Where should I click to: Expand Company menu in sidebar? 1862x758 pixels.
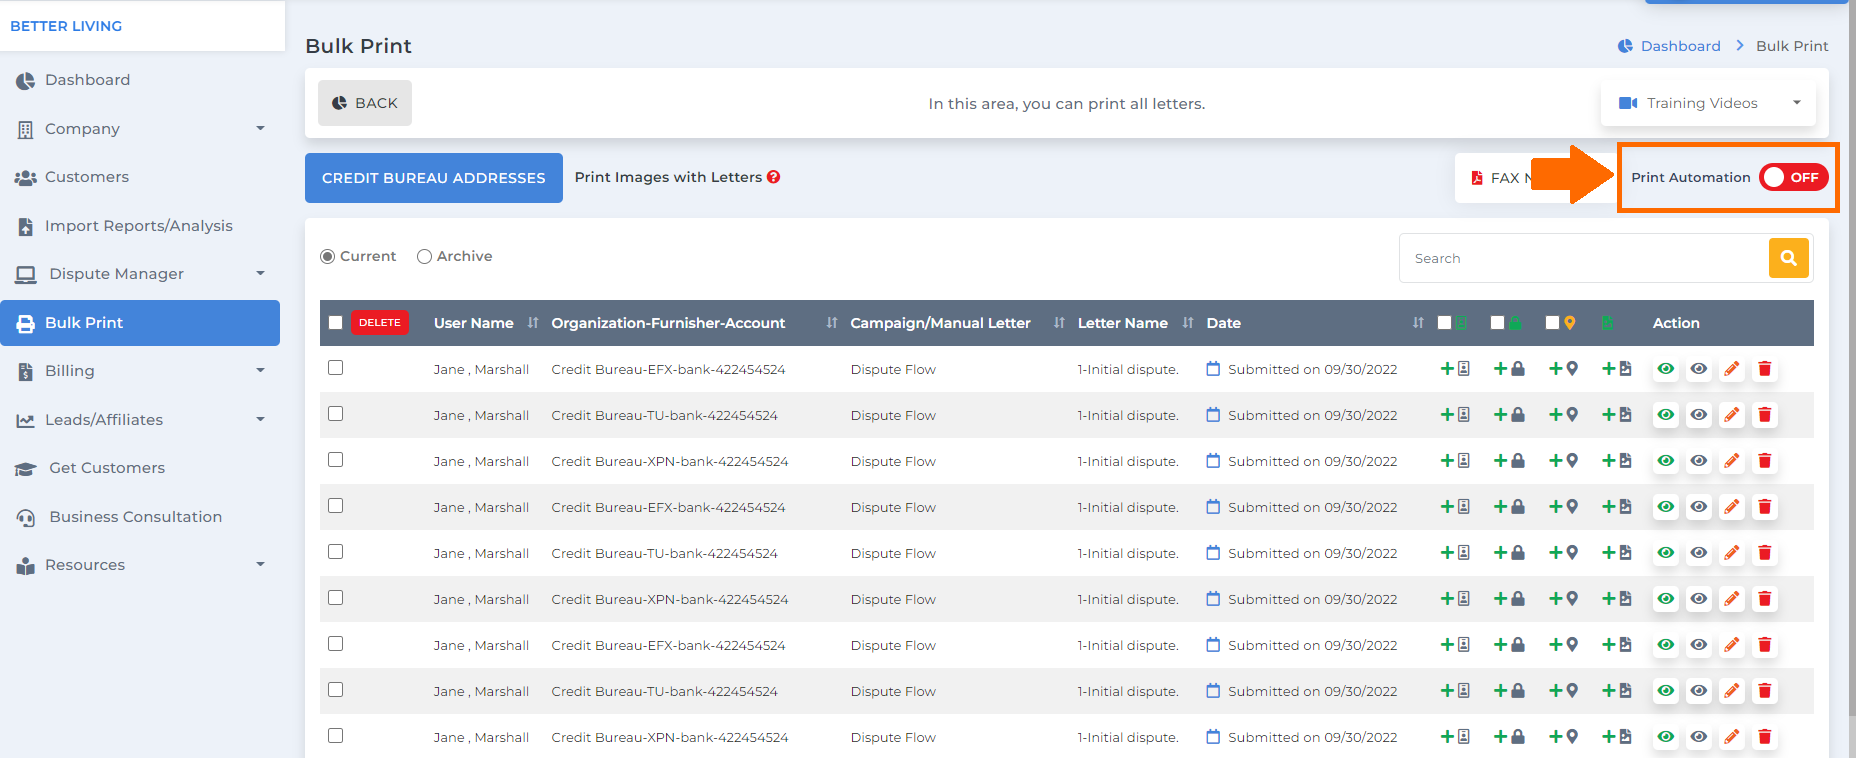[140, 129]
